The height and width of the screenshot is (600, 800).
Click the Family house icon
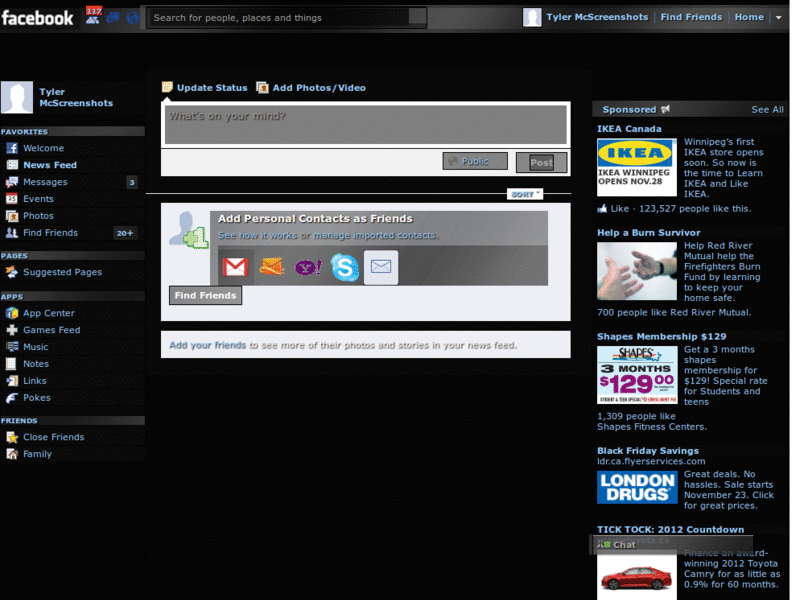pyautogui.click(x=12, y=454)
